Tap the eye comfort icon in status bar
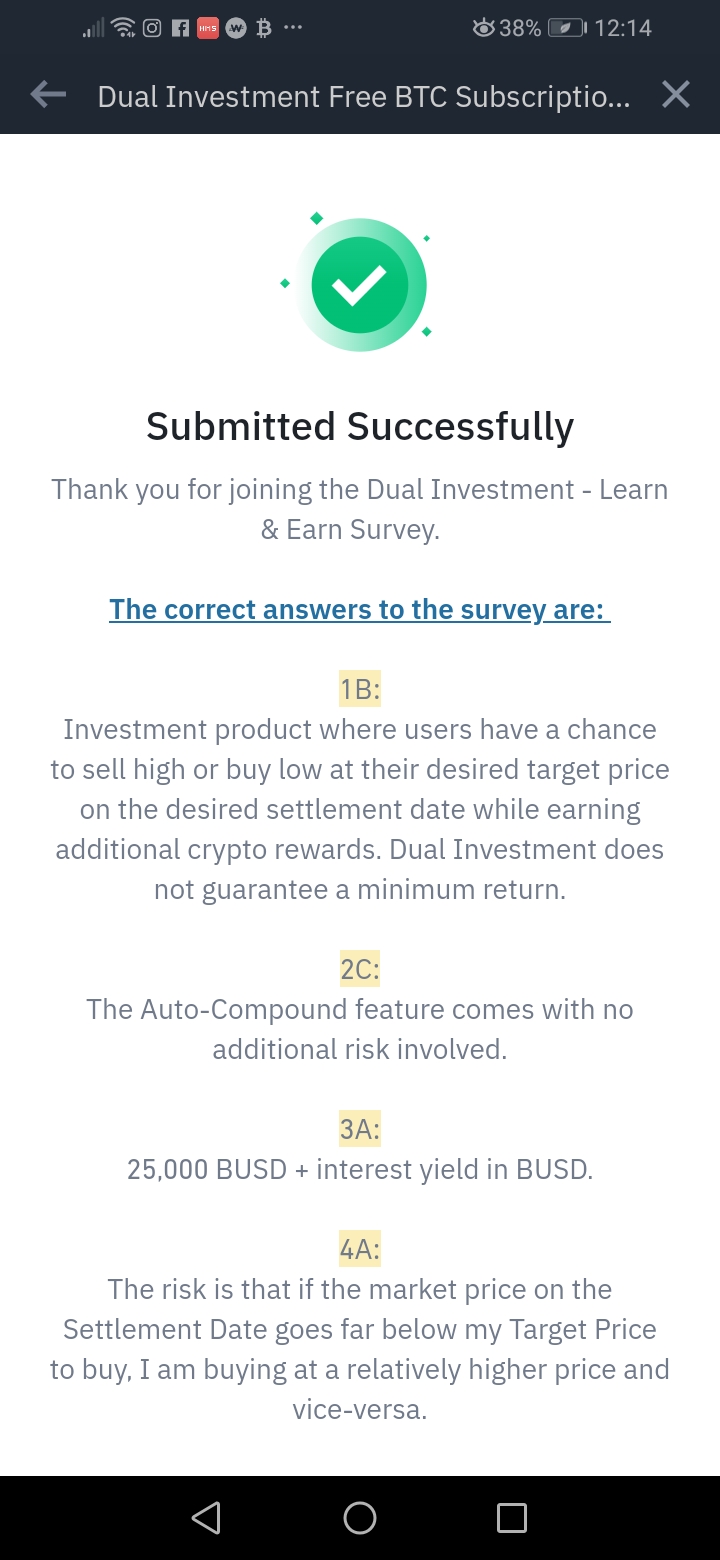 pos(484,28)
